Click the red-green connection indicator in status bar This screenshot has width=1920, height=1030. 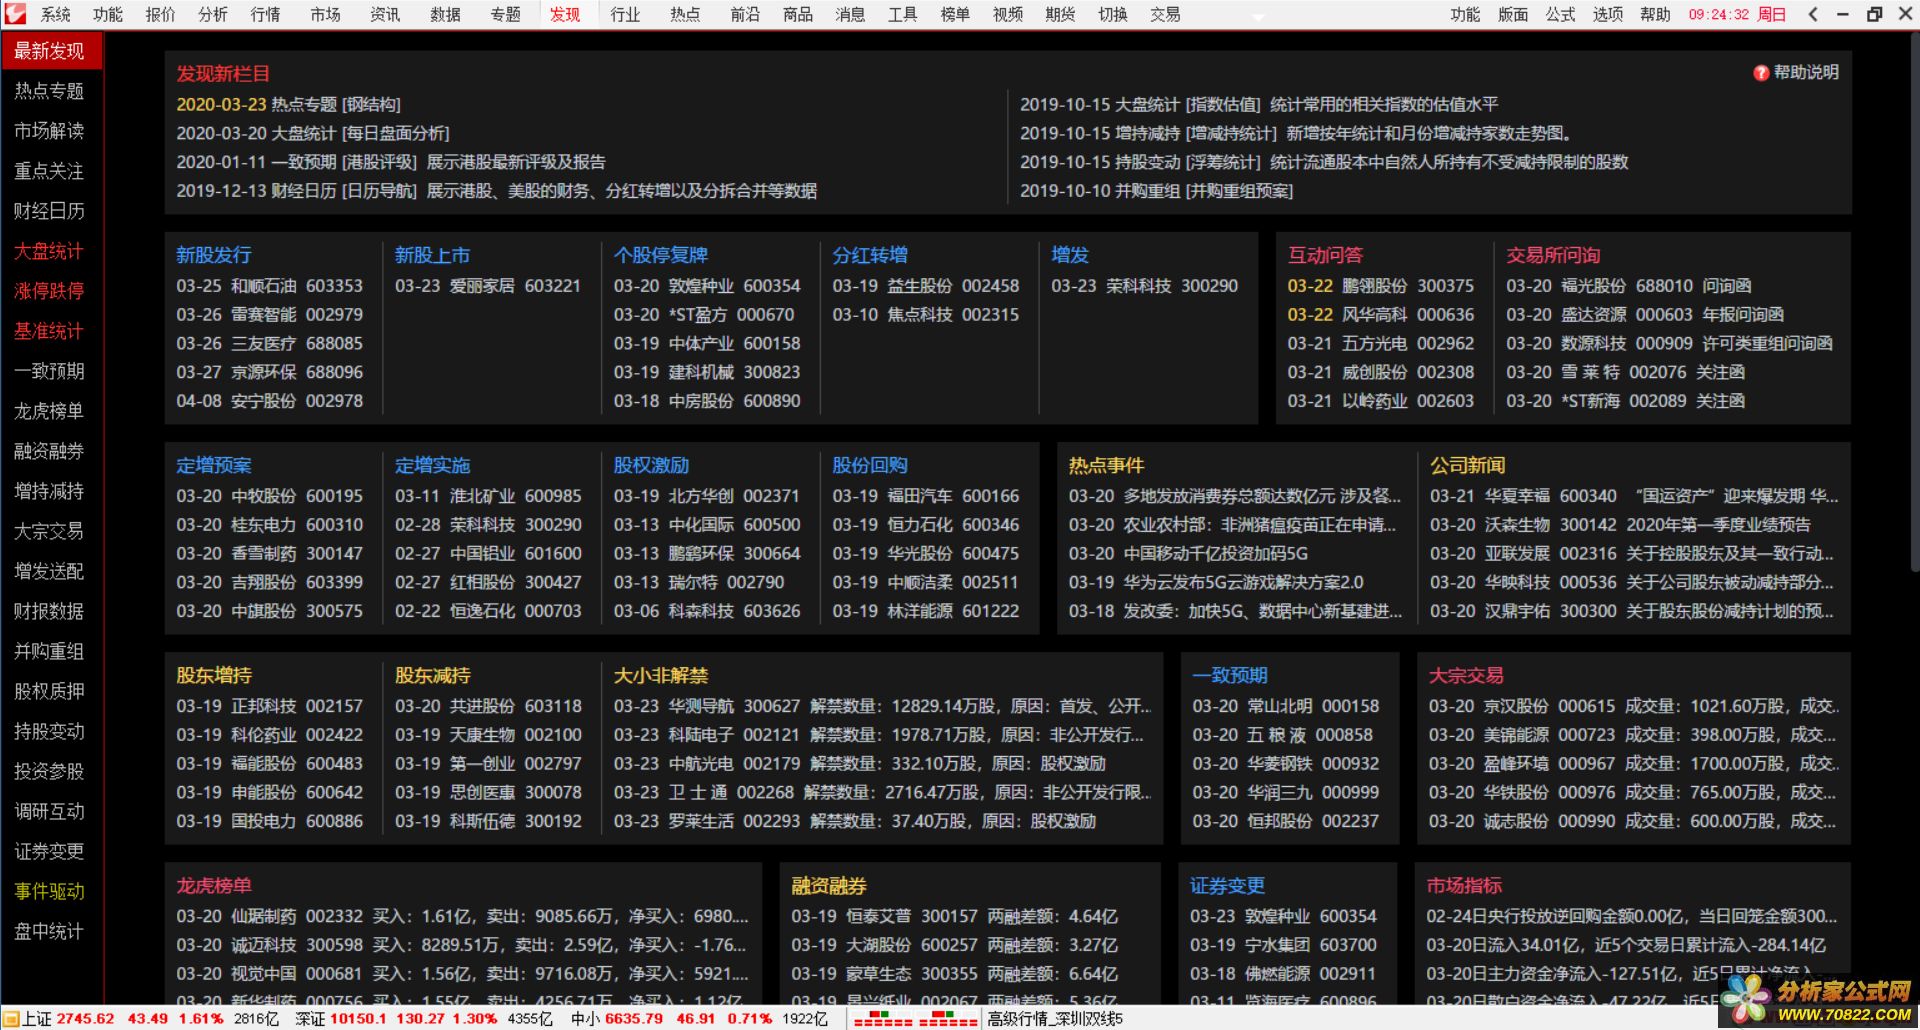click(915, 1019)
